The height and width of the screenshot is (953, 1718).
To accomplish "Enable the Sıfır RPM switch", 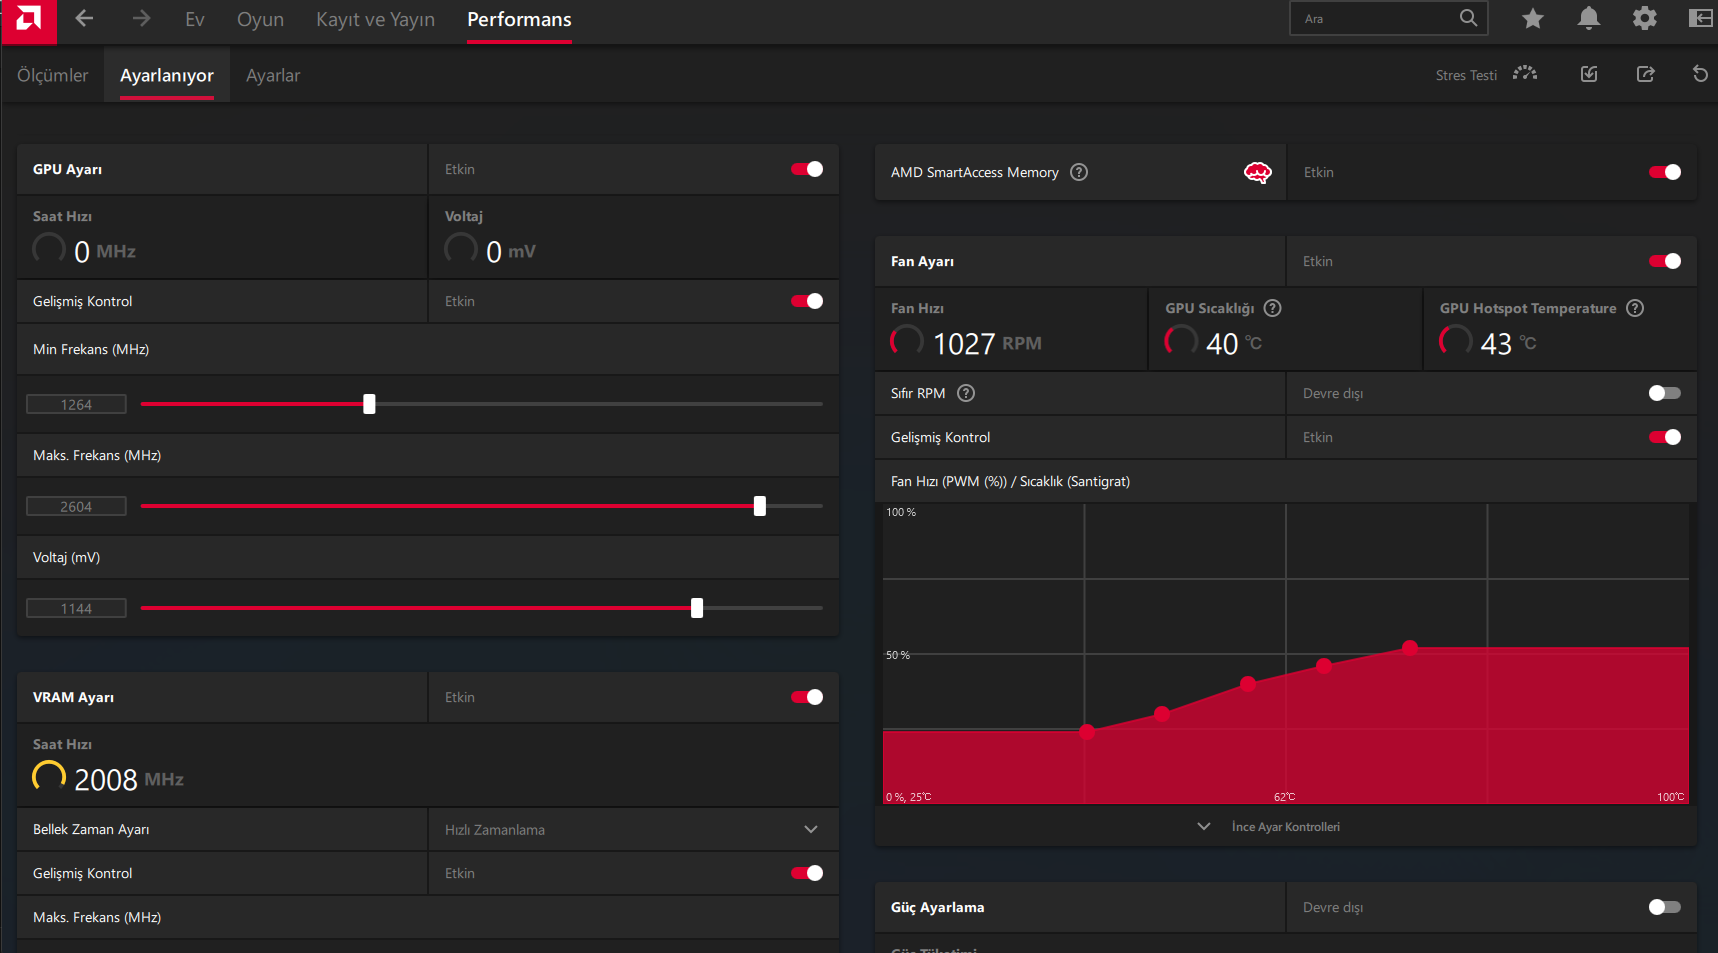I will point(1665,393).
